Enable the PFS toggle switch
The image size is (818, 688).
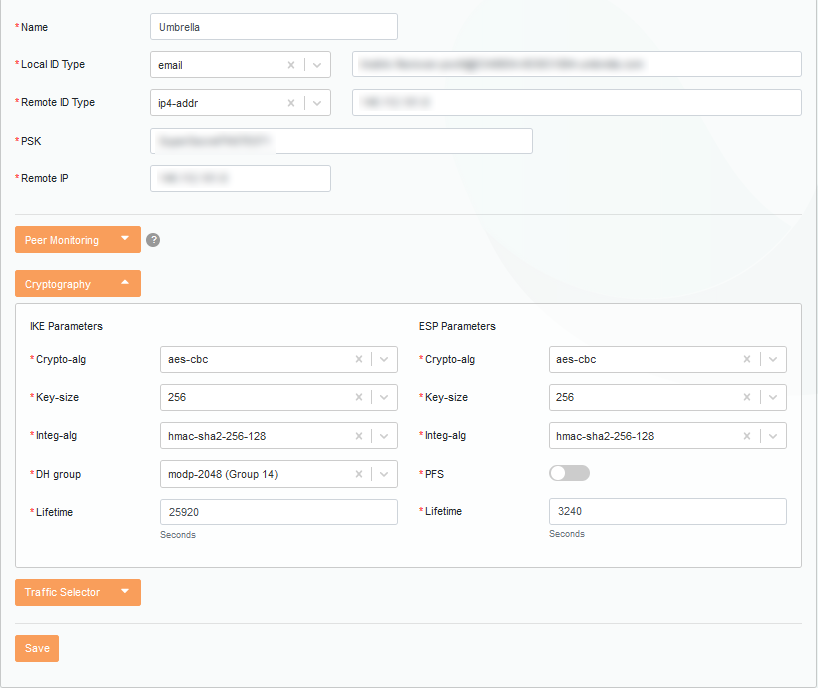[569, 473]
